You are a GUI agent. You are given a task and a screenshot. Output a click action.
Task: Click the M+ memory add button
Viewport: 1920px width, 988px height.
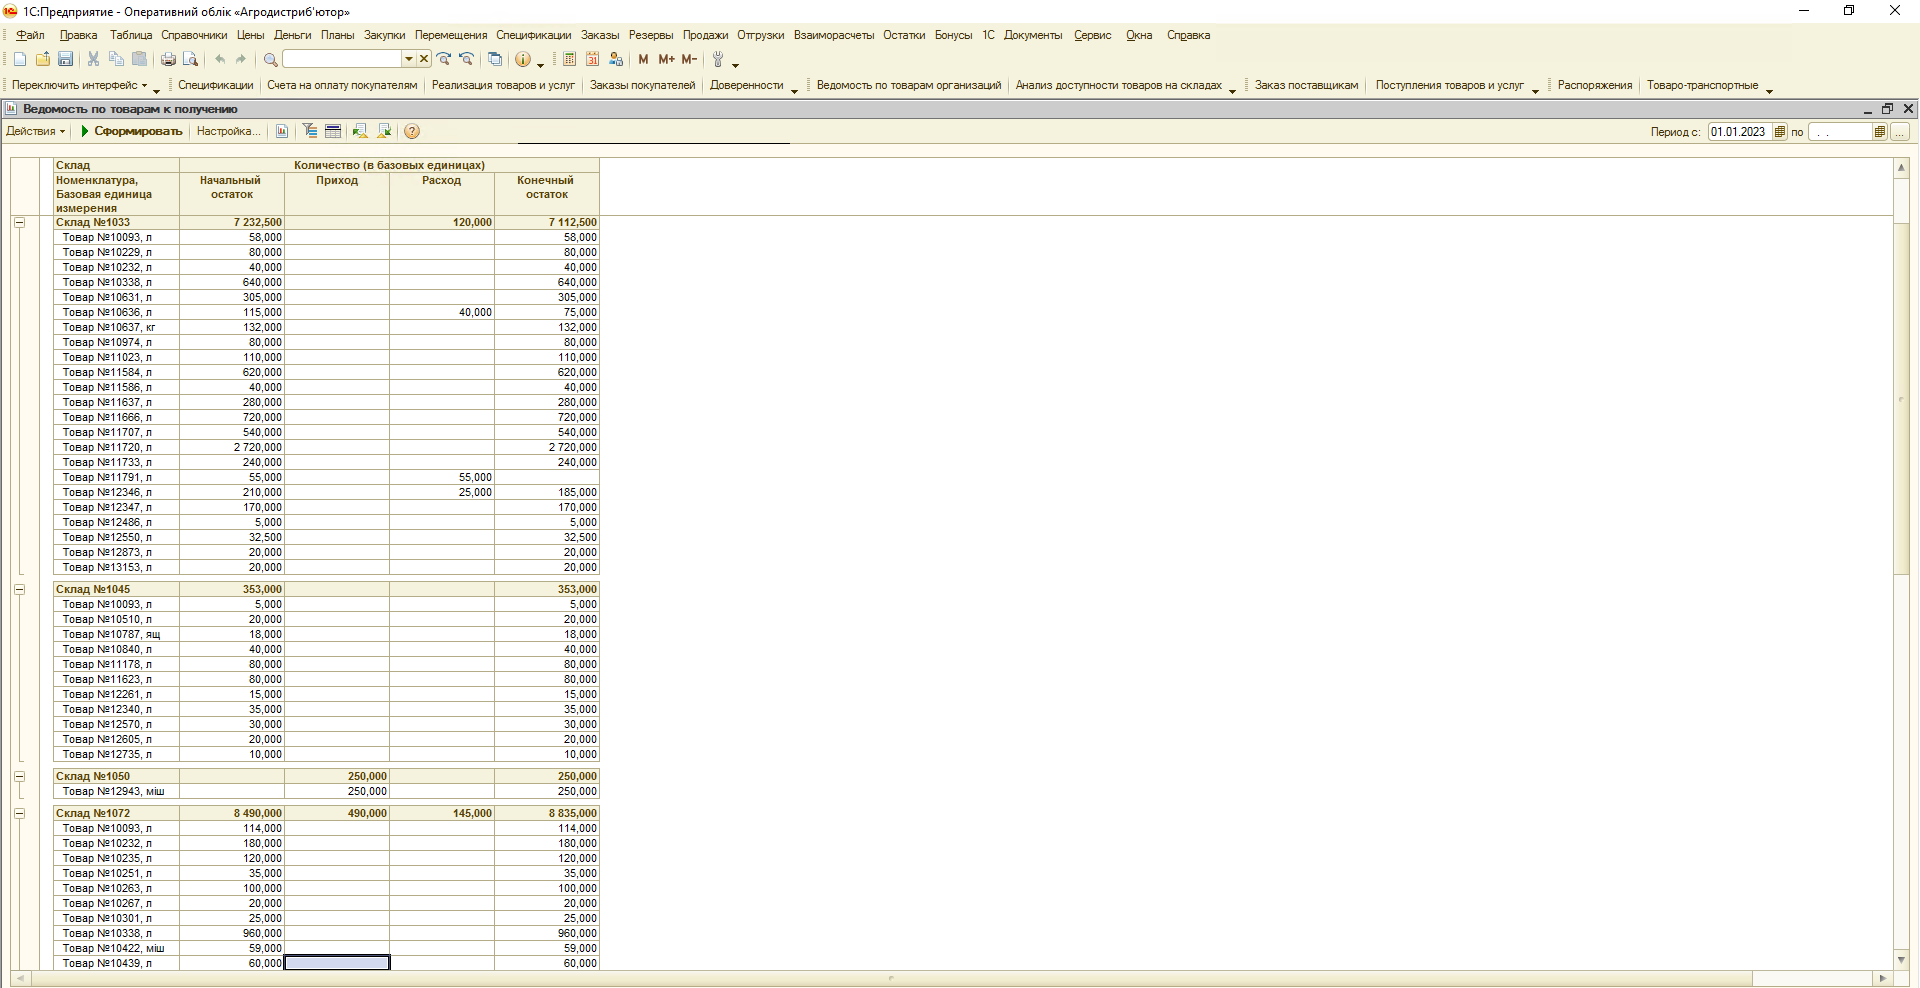[666, 60]
